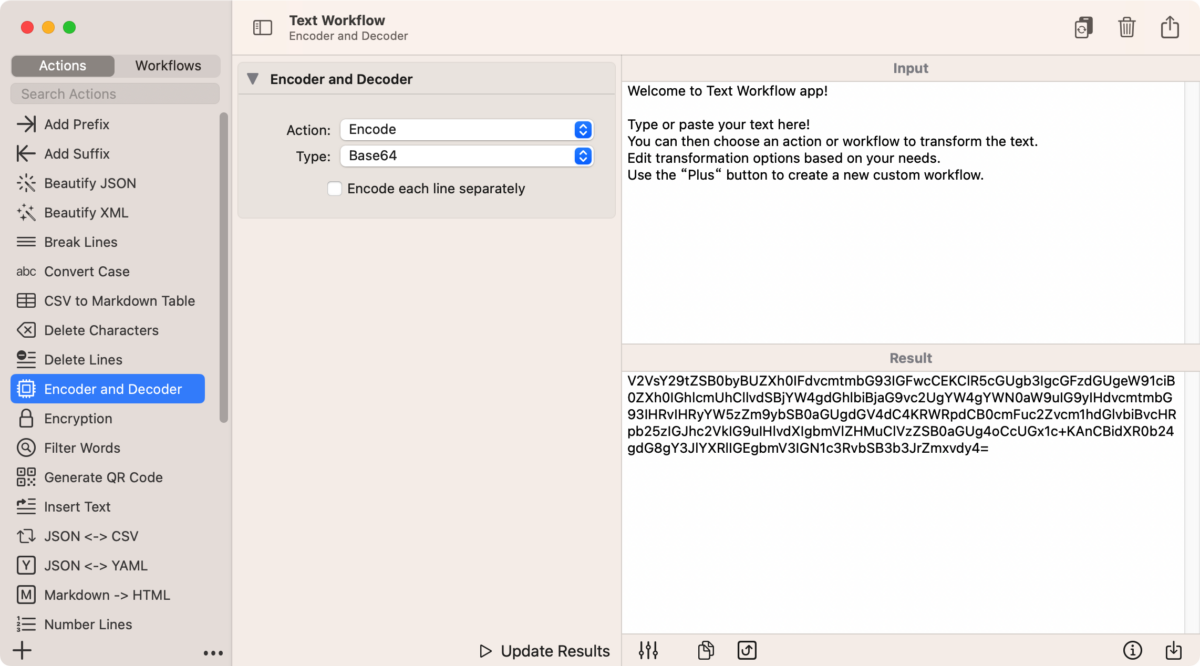The height and width of the screenshot is (666, 1200).
Task: Open the JSON <-> YAML action icon
Action: [26, 566]
